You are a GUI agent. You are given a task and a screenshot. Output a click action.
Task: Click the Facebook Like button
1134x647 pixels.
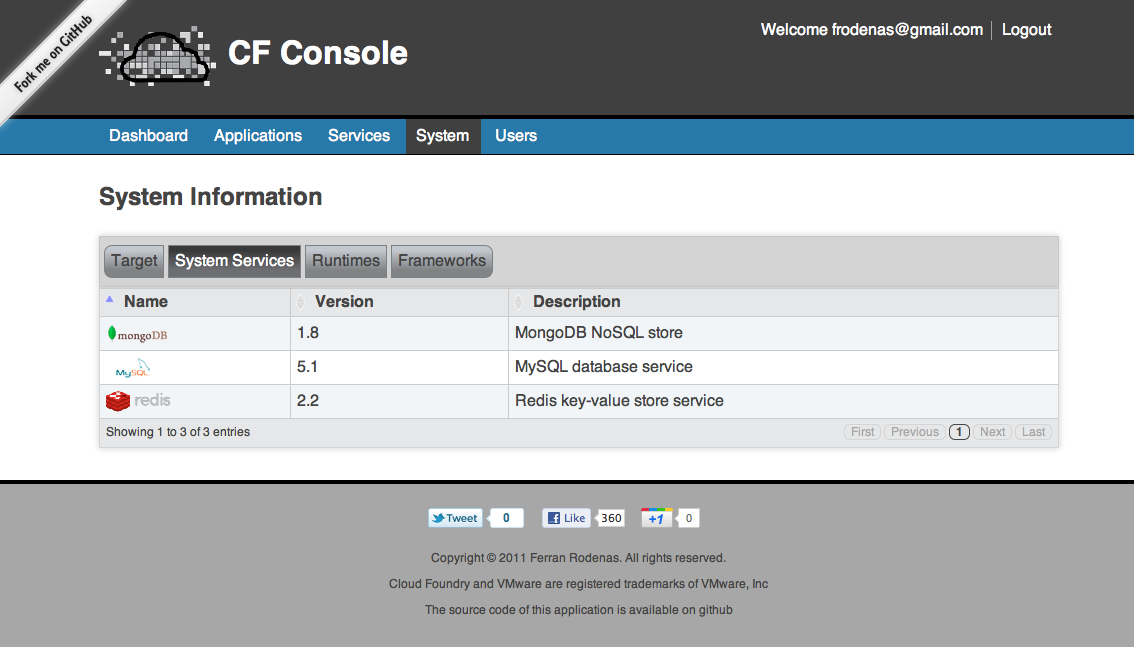pyautogui.click(x=566, y=518)
